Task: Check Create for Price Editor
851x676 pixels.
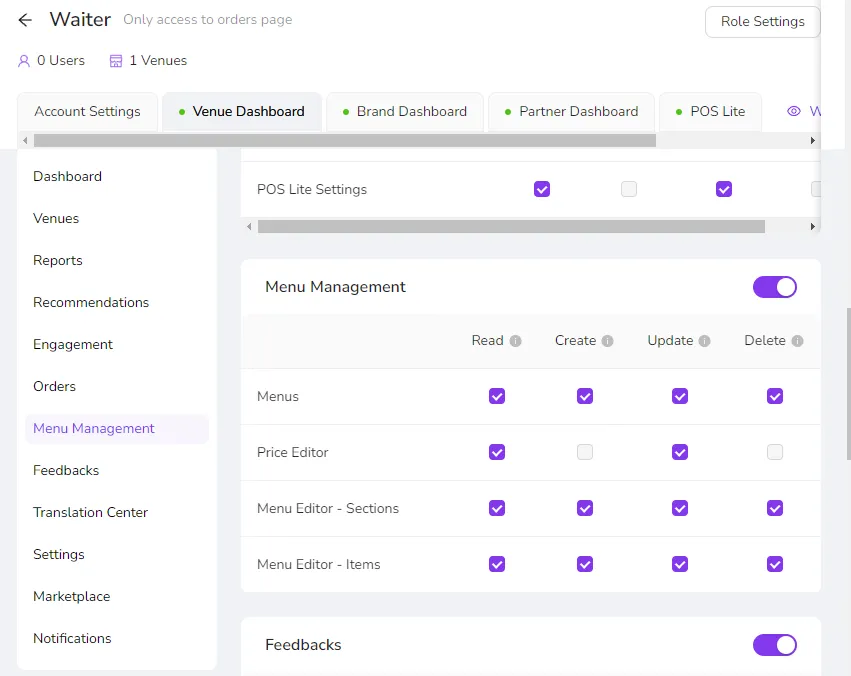Action: pos(585,452)
